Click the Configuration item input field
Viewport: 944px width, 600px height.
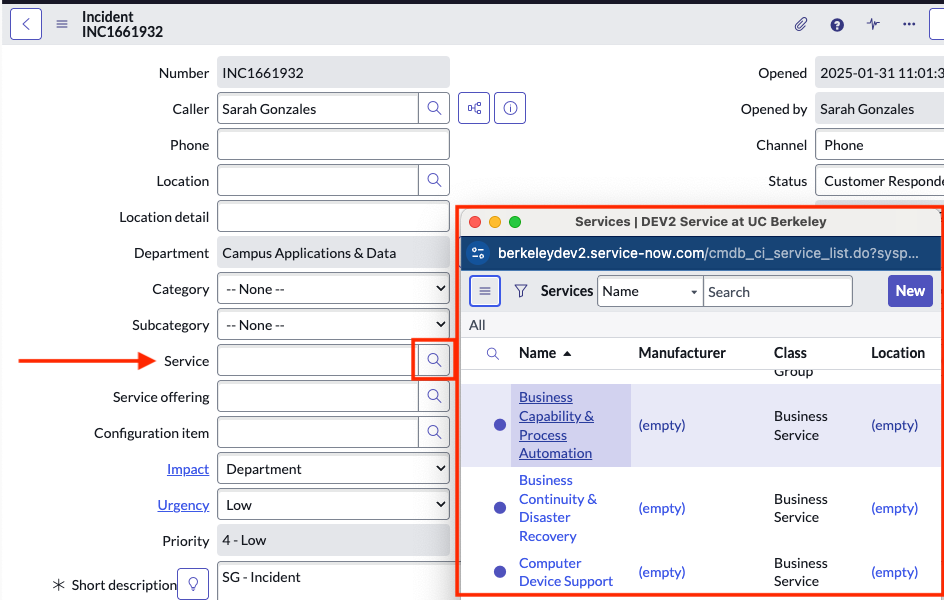coord(318,432)
